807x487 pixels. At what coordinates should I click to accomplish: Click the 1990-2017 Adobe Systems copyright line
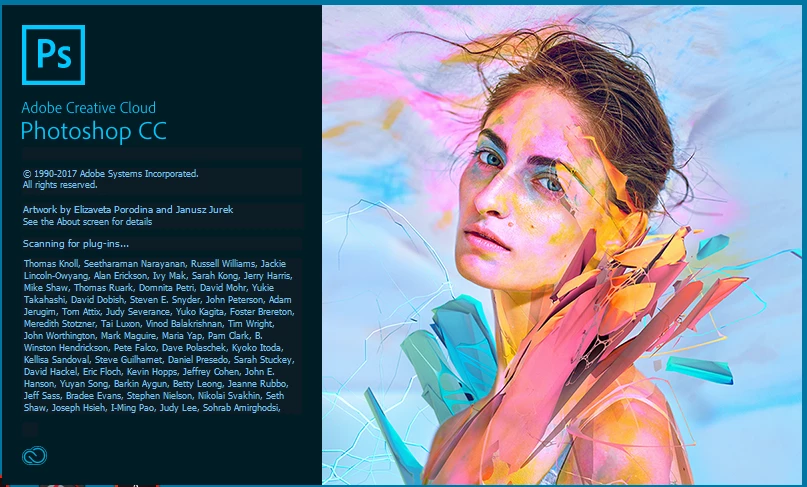tap(110, 173)
